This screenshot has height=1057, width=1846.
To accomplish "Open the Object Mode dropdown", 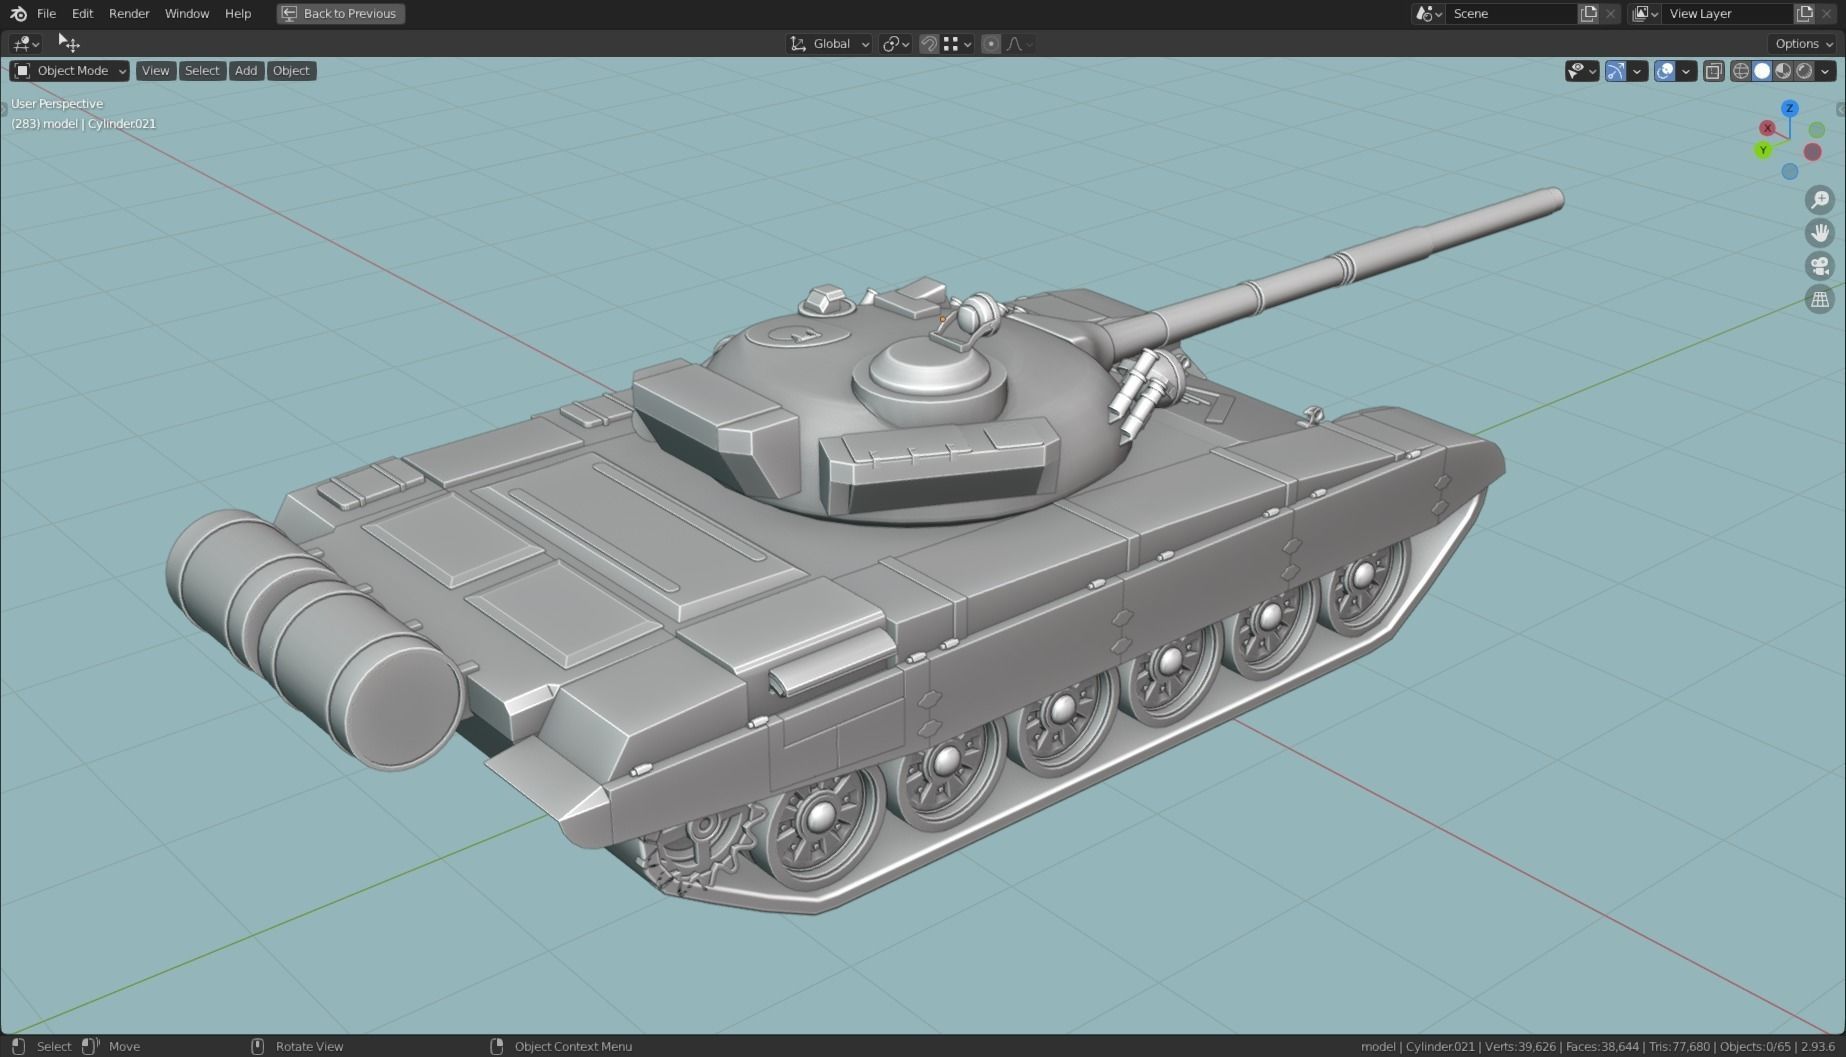I will click(x=69, y=70).
